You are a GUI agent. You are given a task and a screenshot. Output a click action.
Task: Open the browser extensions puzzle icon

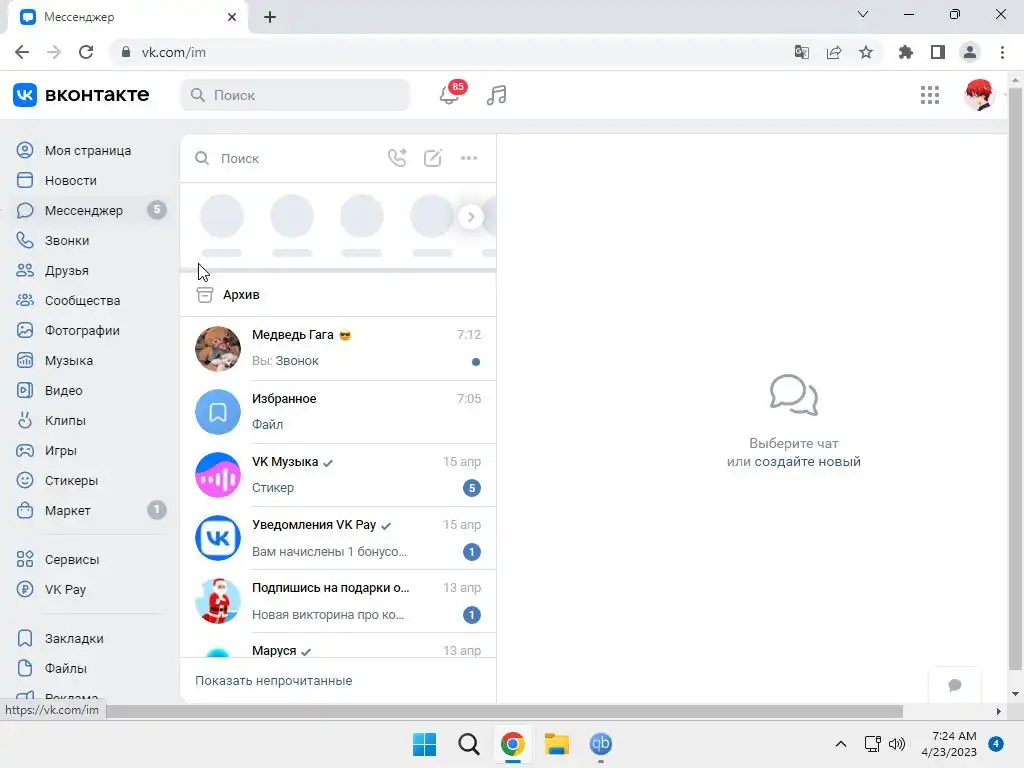click(906, 52)
